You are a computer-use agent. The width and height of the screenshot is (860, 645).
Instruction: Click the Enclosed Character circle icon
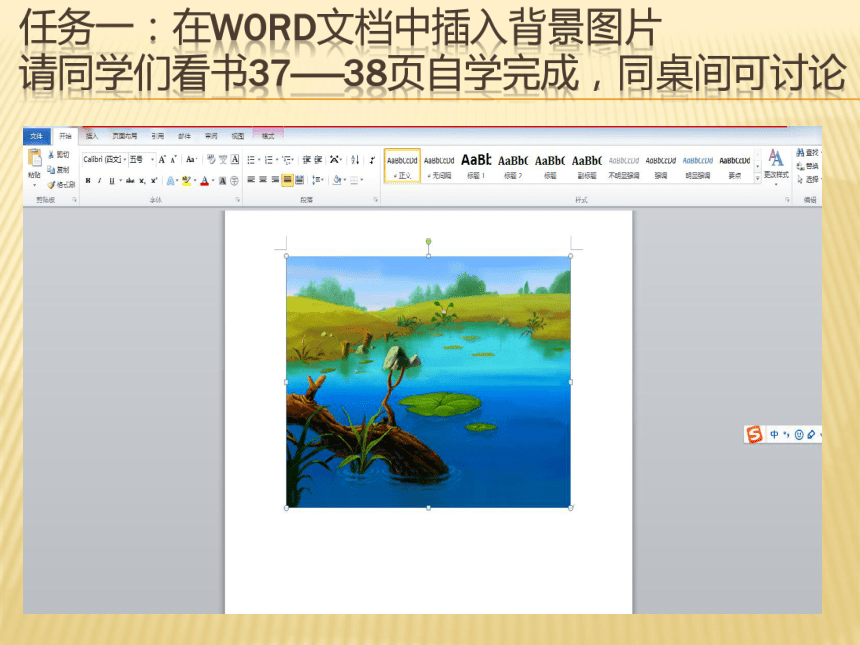pyautogui.click(x=235, y=180)
